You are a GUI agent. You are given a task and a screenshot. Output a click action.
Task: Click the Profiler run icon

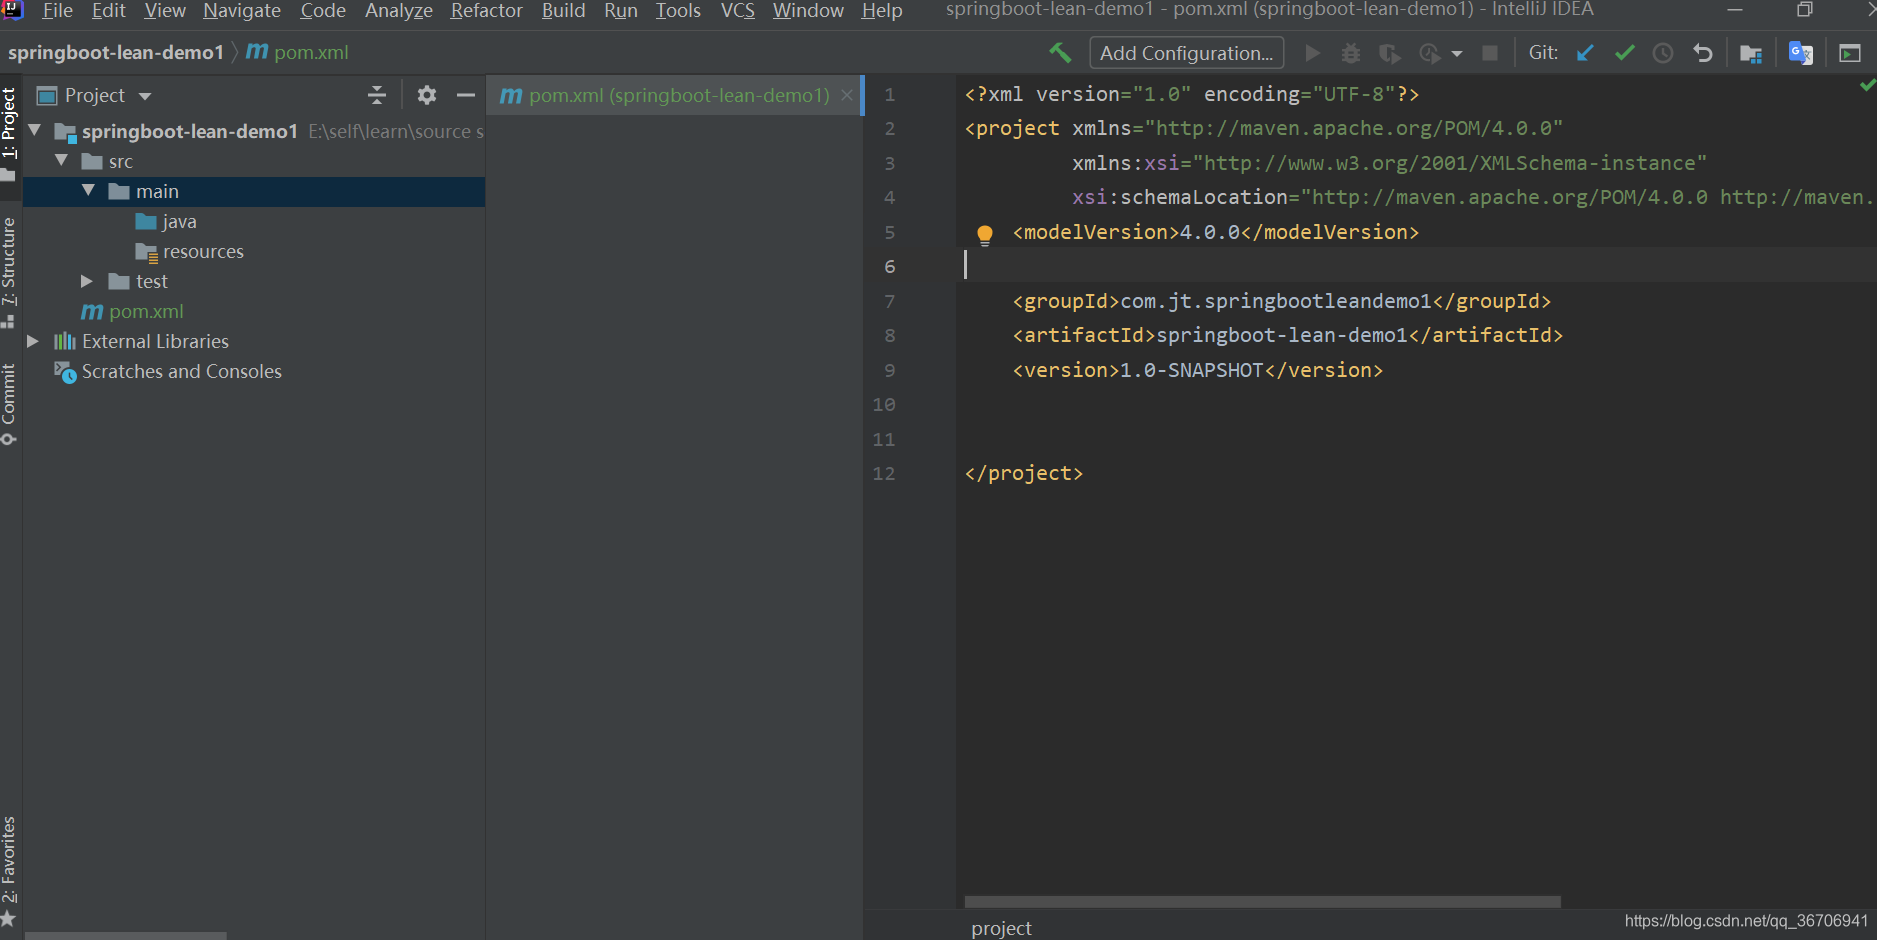pos(1430,53)
